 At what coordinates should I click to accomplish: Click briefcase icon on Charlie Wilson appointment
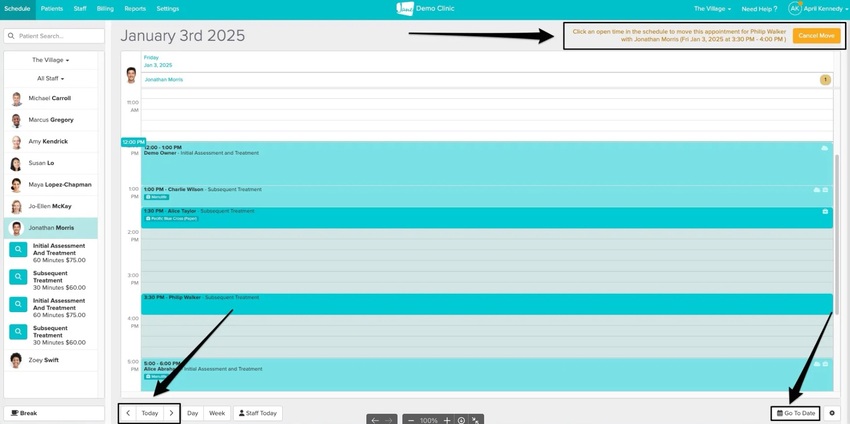point(825,190)
